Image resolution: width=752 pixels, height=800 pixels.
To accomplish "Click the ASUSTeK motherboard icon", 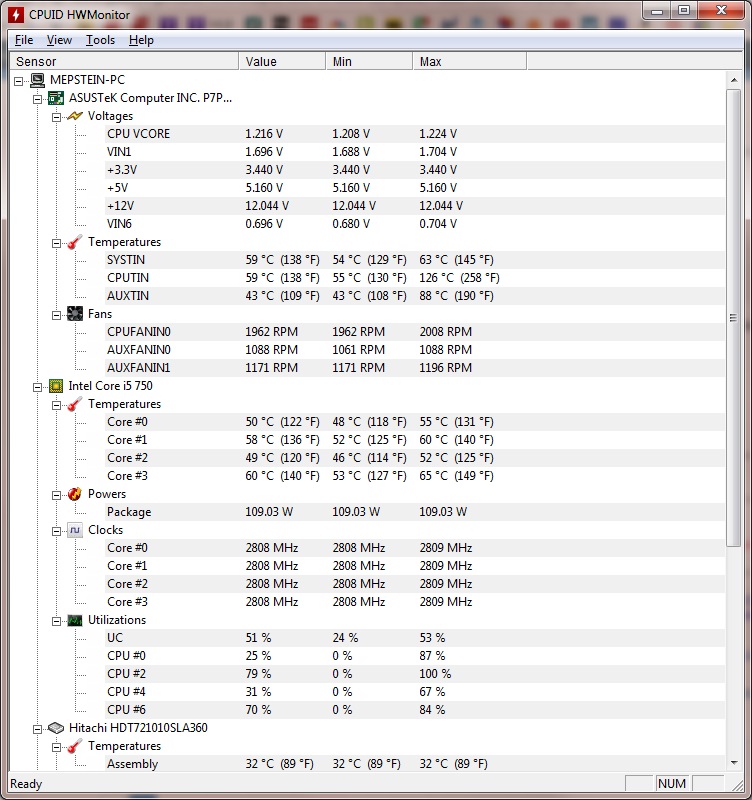I will pos(56,98).
